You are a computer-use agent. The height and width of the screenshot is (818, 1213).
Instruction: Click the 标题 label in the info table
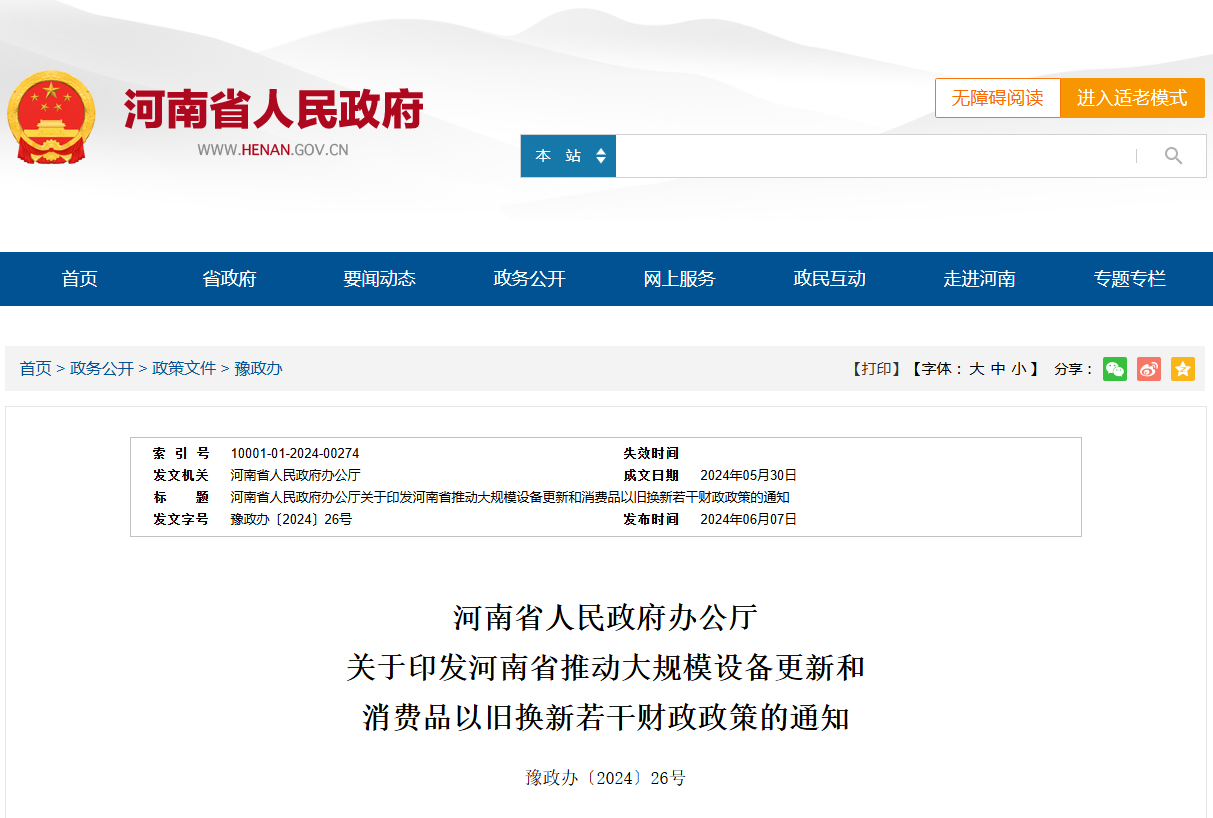[x=181, y=497]
